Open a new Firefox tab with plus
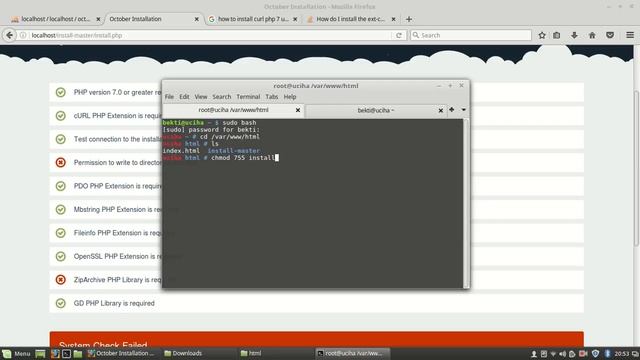 [409, 19]
